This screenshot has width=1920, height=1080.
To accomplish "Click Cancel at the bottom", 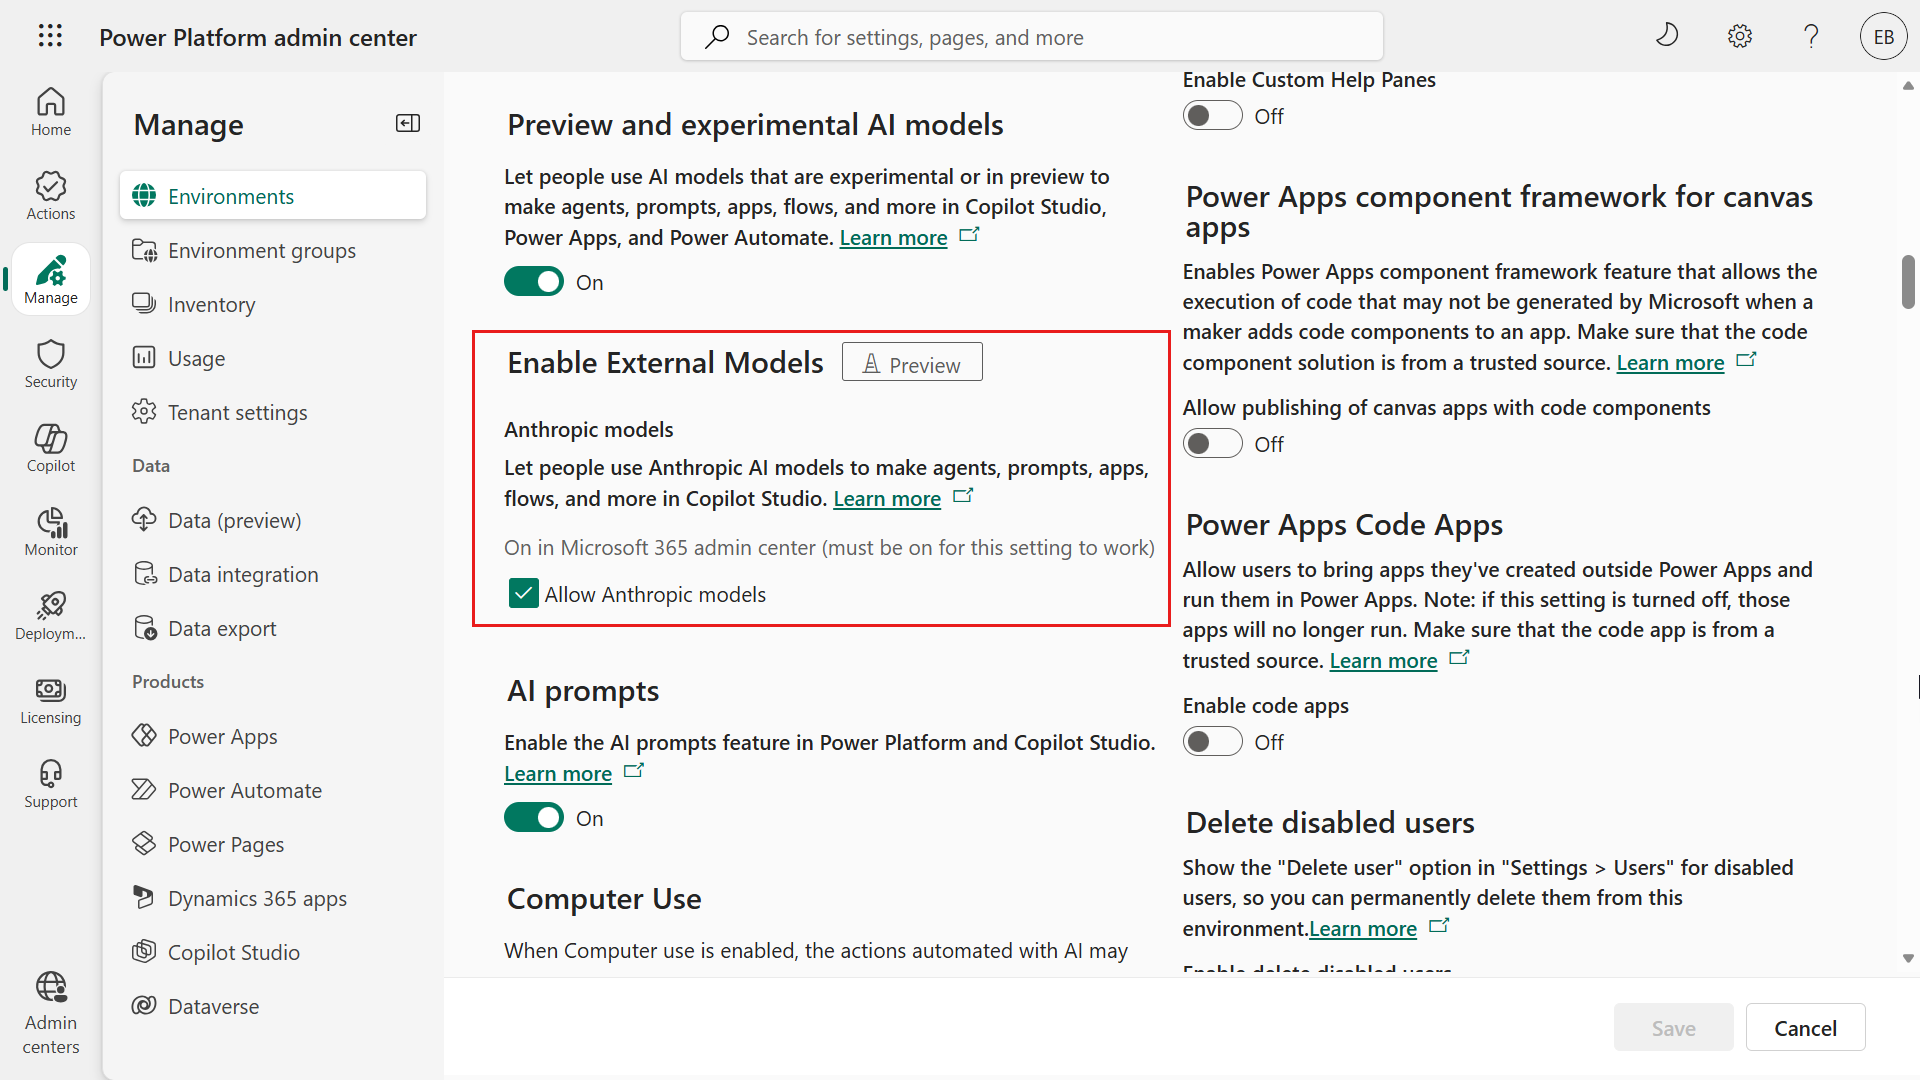I will click(x=1805, y=1027).
